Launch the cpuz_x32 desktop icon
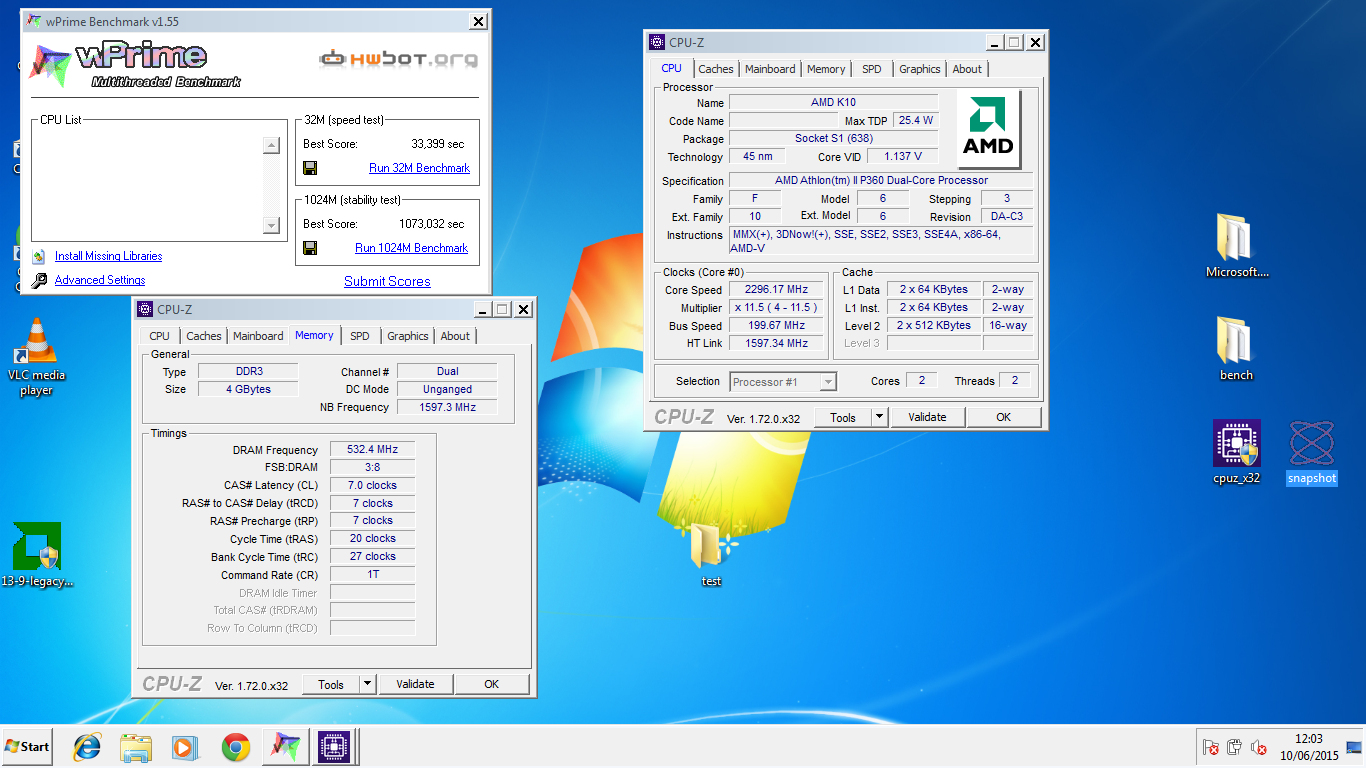The height and width of the screenshot is (768, 1366). click(x=1236, y=452)
